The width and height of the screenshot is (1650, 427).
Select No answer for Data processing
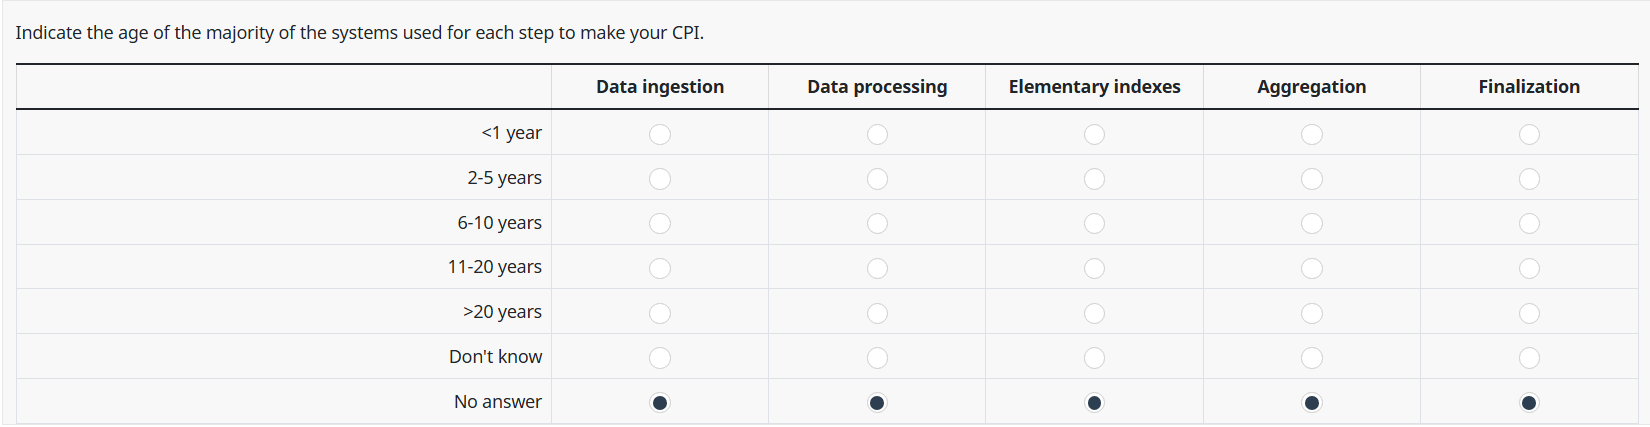[x=877, y=403]
